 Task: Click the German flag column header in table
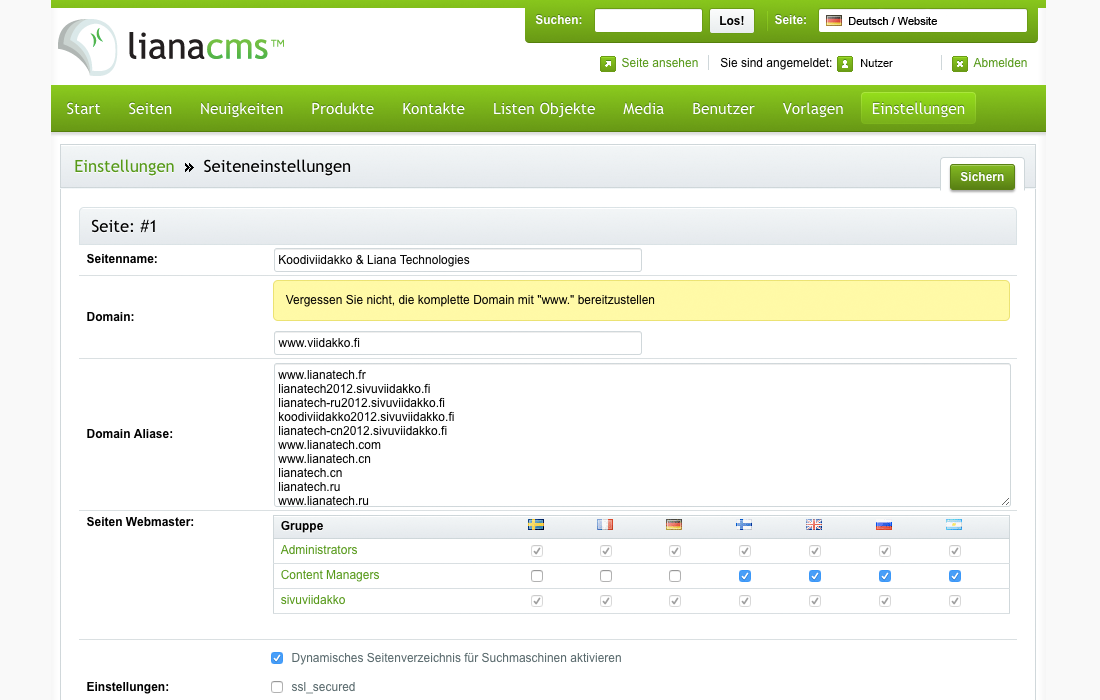(x=674, y=525)
